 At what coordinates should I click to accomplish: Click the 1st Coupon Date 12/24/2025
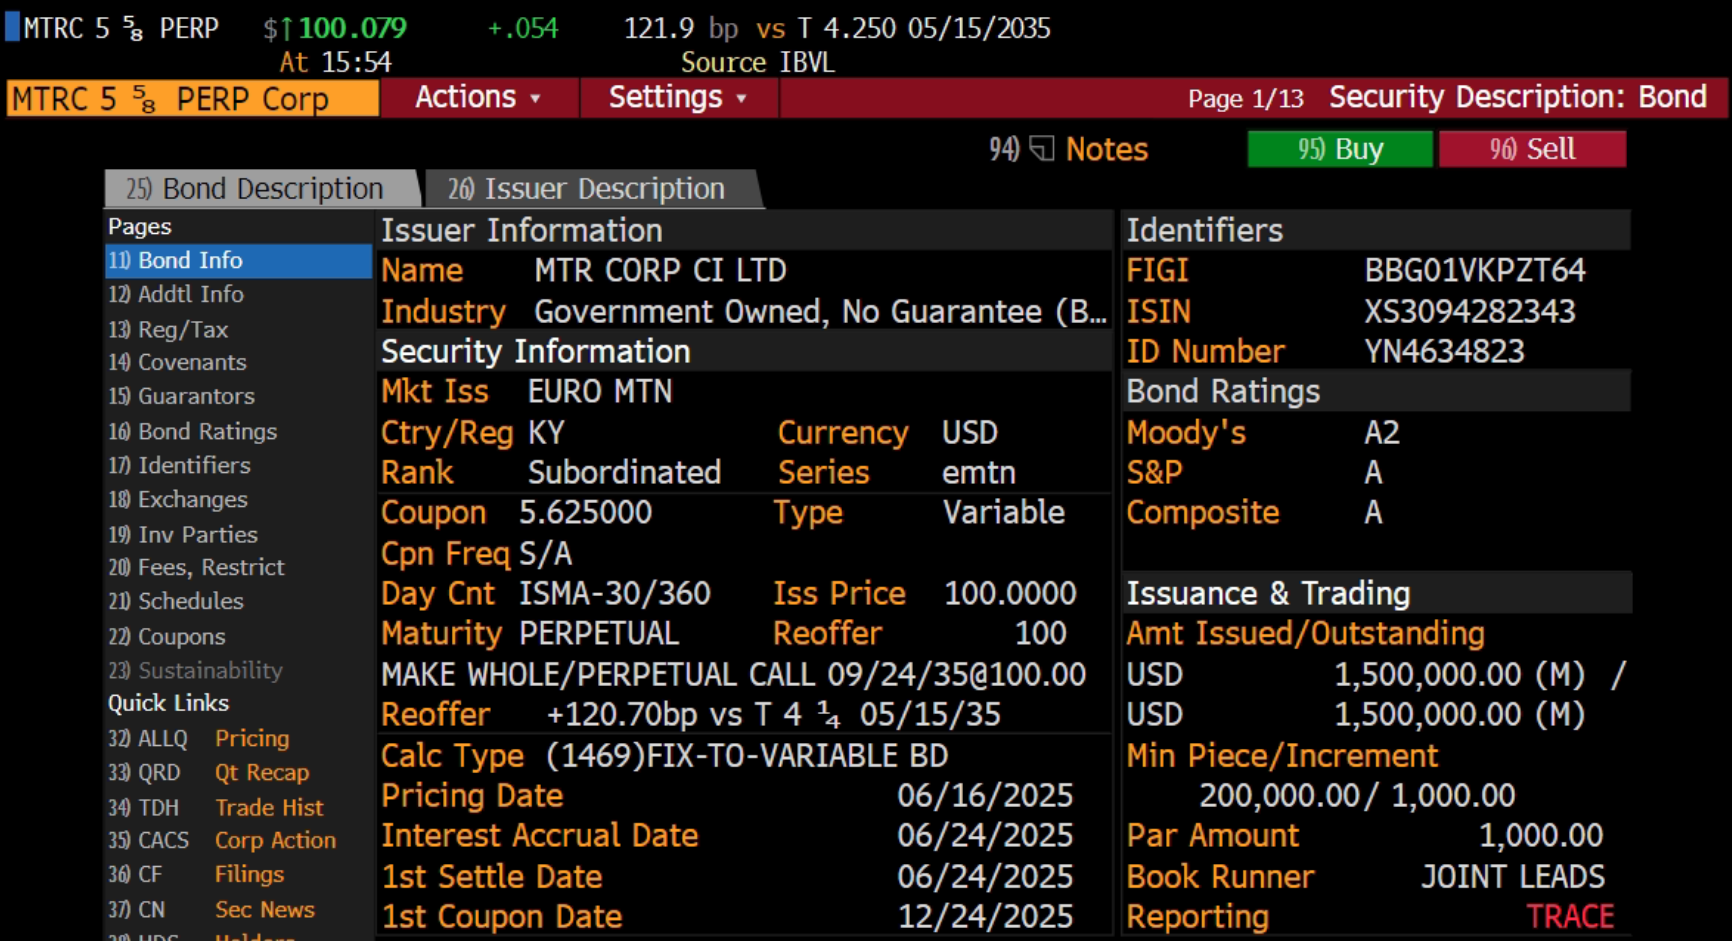coord(985,917)
